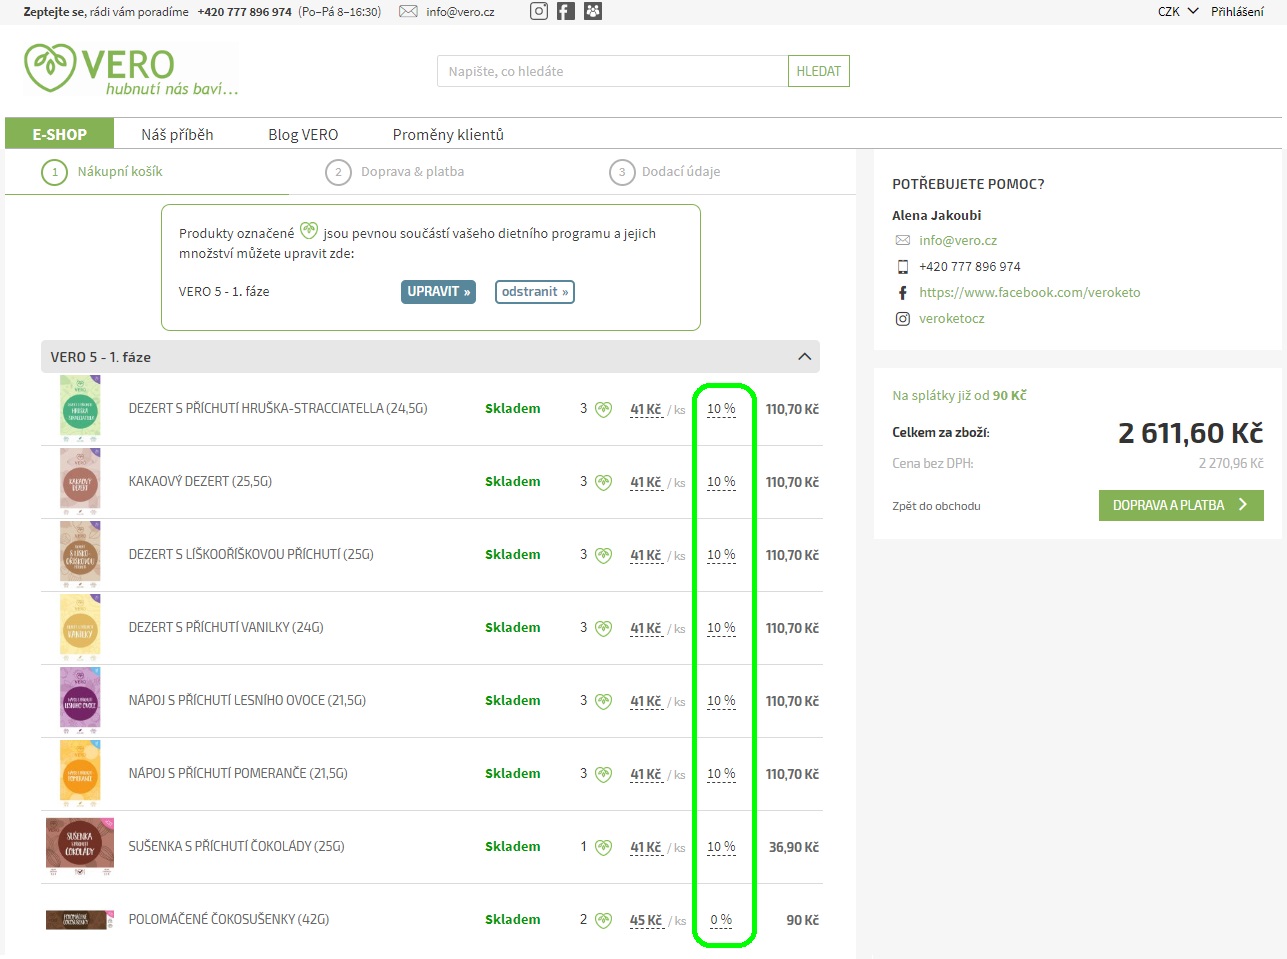
Task: Click program heart icon in Hruška-Stracciatella row
Action: click(x=603, y=409)
